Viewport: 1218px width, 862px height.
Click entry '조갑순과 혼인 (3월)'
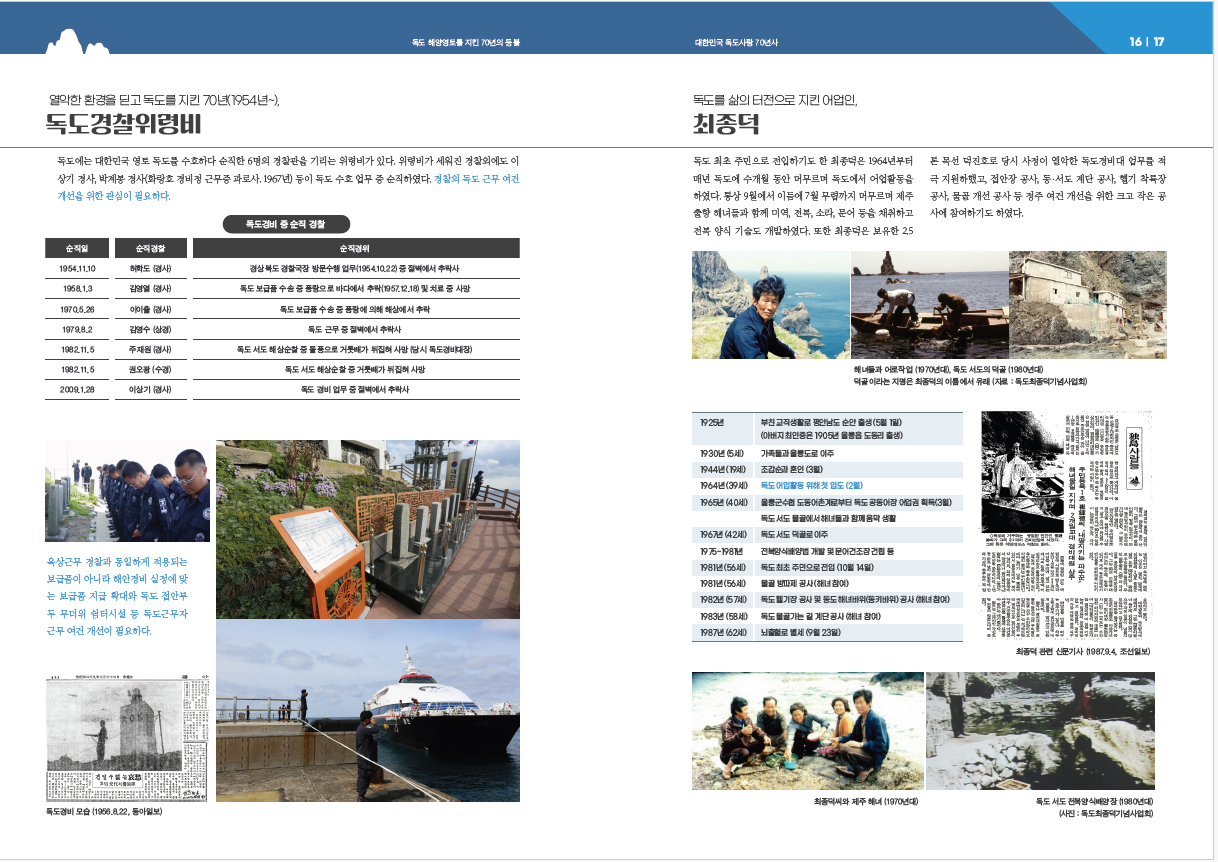(794, 468)
